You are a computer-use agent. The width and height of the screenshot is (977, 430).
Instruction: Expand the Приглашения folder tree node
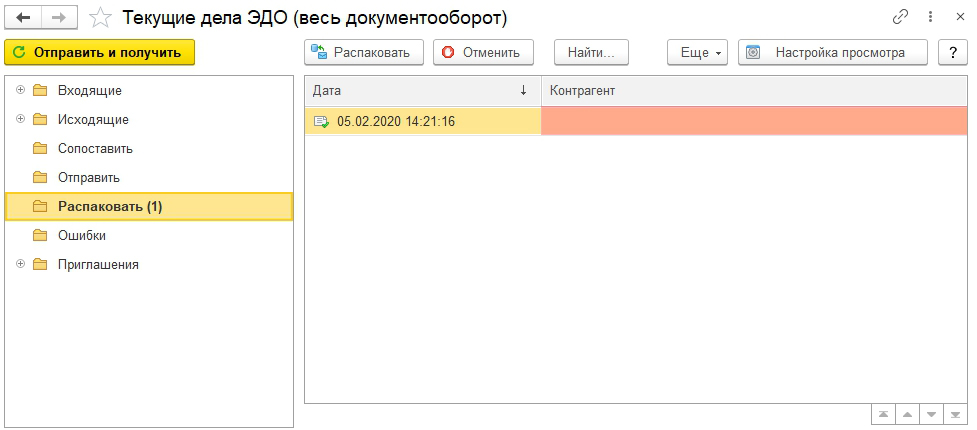click(20, 264)
